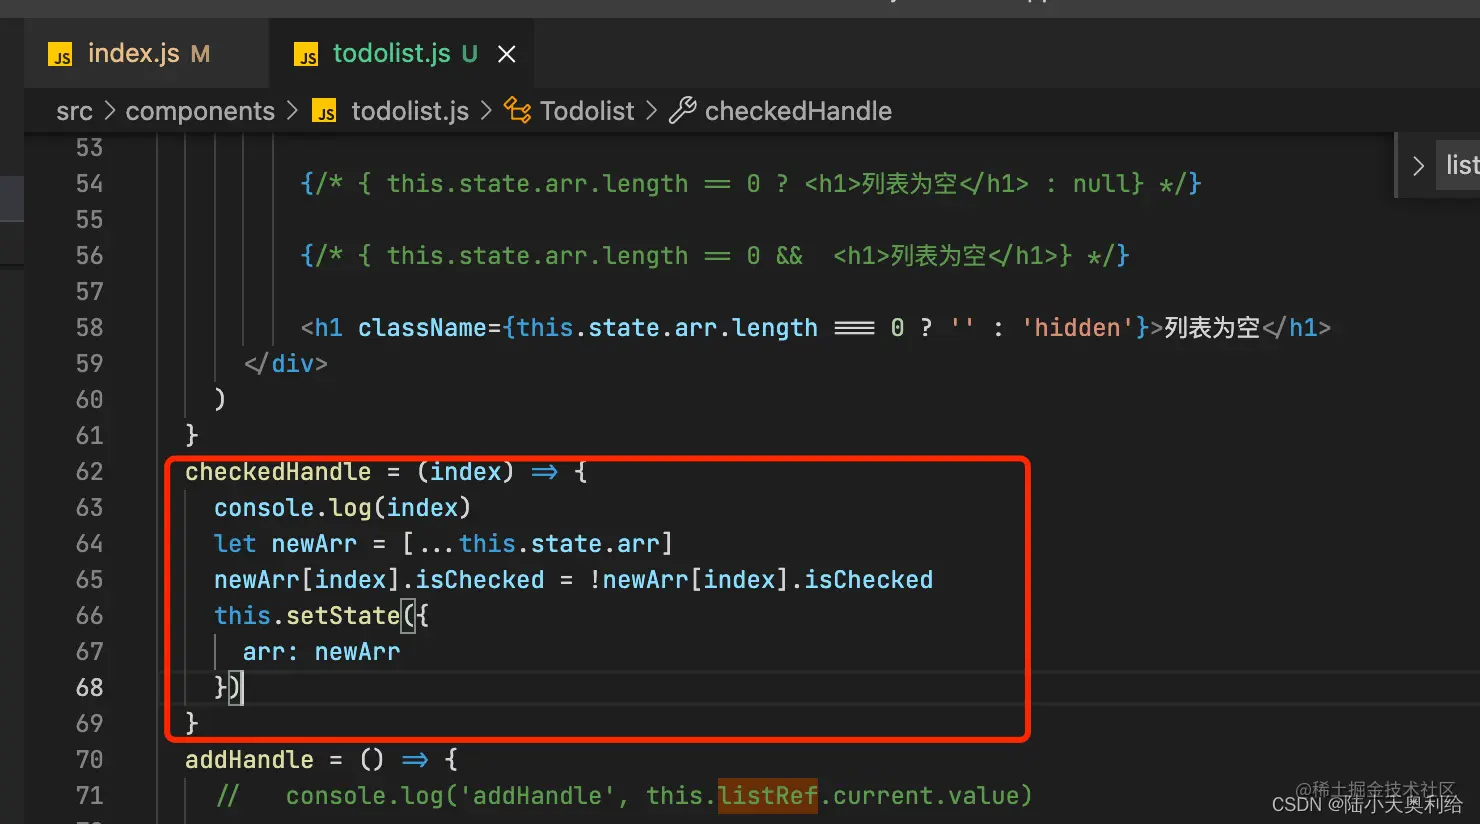
Task: Expand breadcrumb chevron after src
Action: pos(109,110)
